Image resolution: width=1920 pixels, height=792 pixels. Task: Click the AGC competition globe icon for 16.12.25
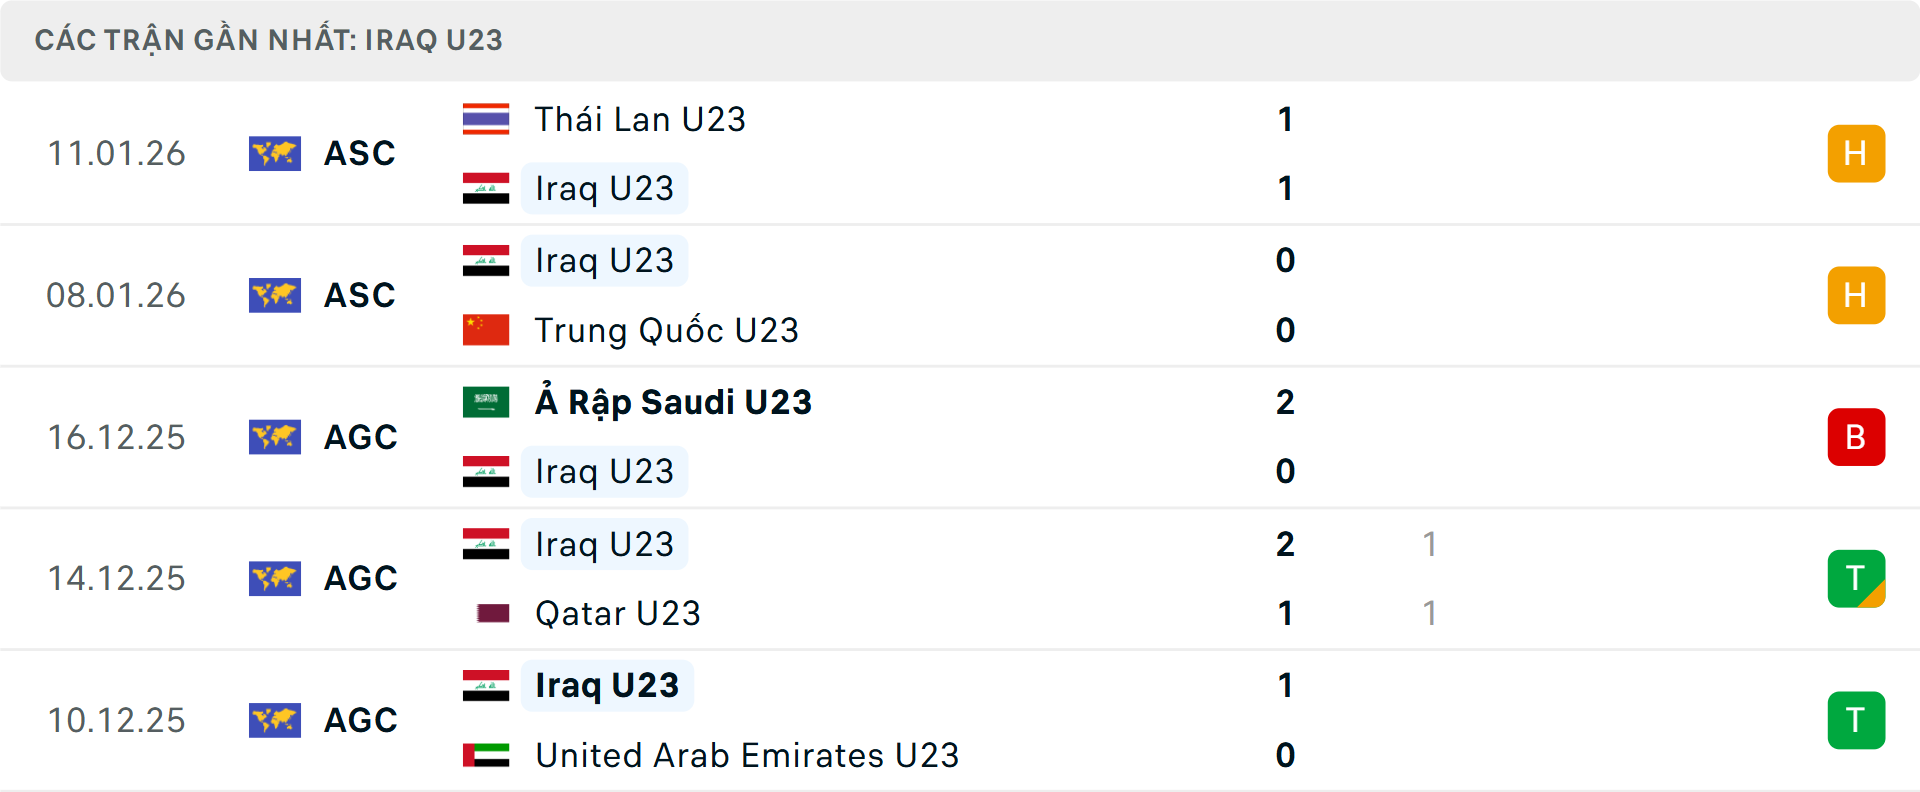[x=275, y=437]
